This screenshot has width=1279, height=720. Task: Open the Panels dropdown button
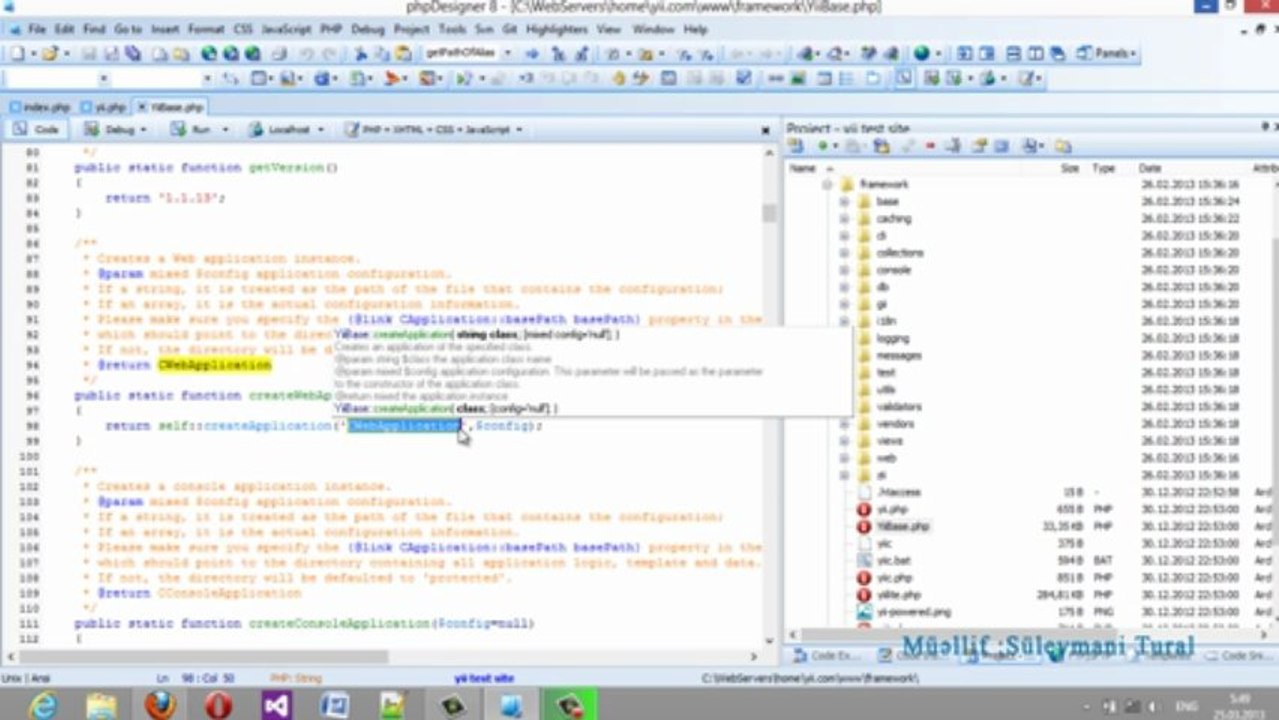pyautogui.click(x=1107, y=53)
